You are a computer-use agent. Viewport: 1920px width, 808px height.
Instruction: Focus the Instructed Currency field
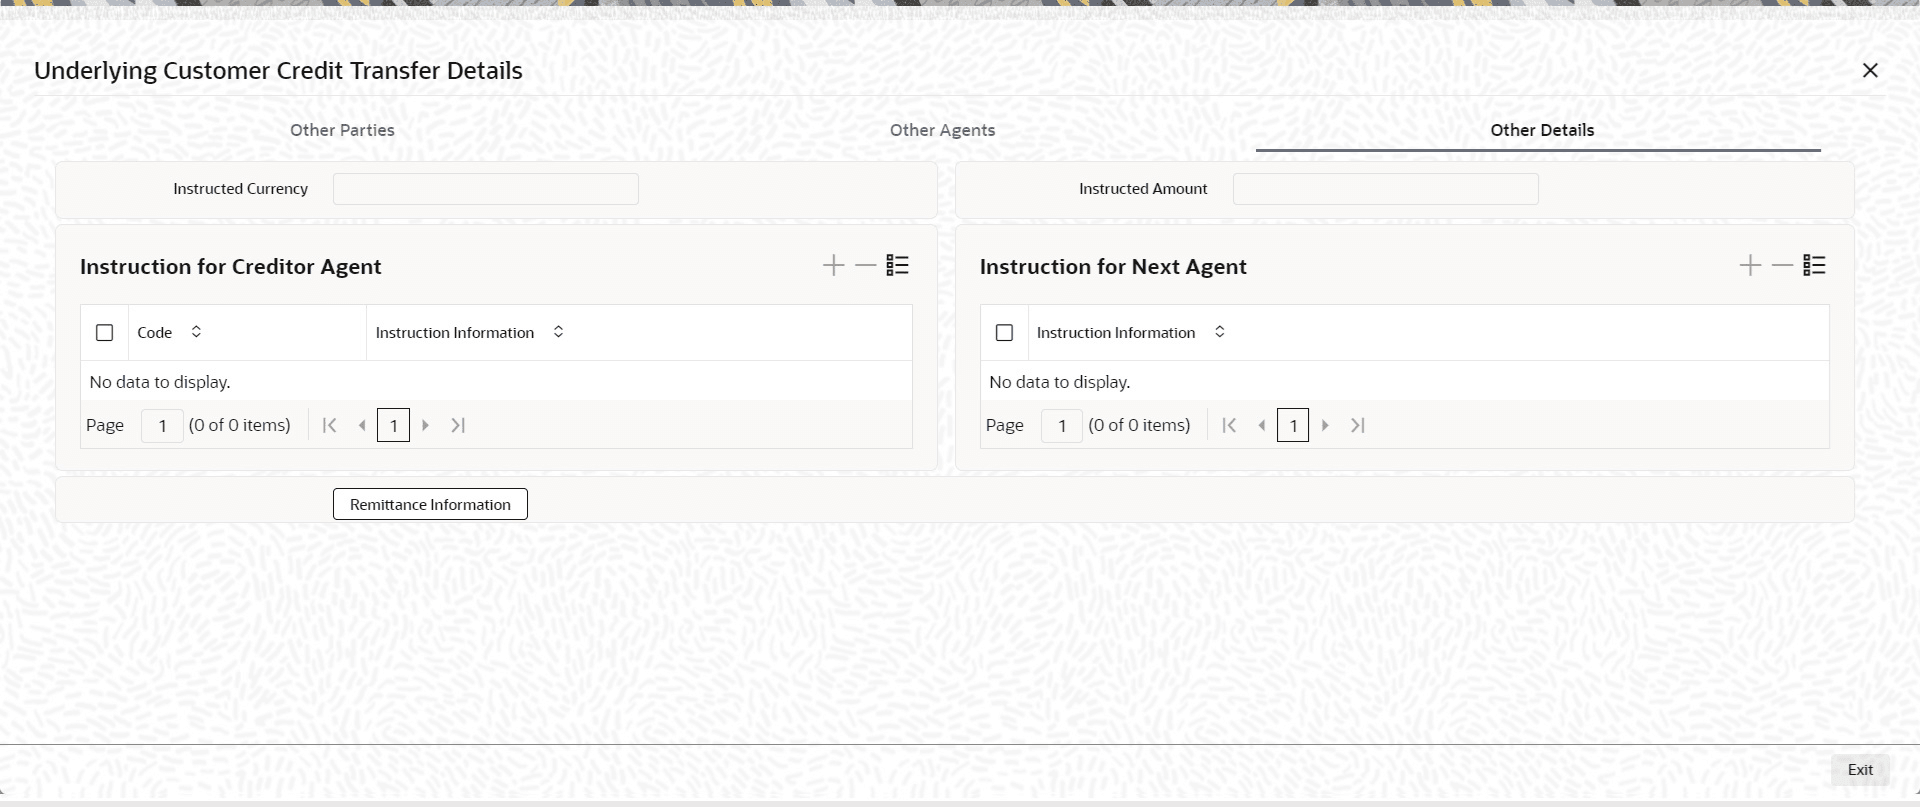485,189
